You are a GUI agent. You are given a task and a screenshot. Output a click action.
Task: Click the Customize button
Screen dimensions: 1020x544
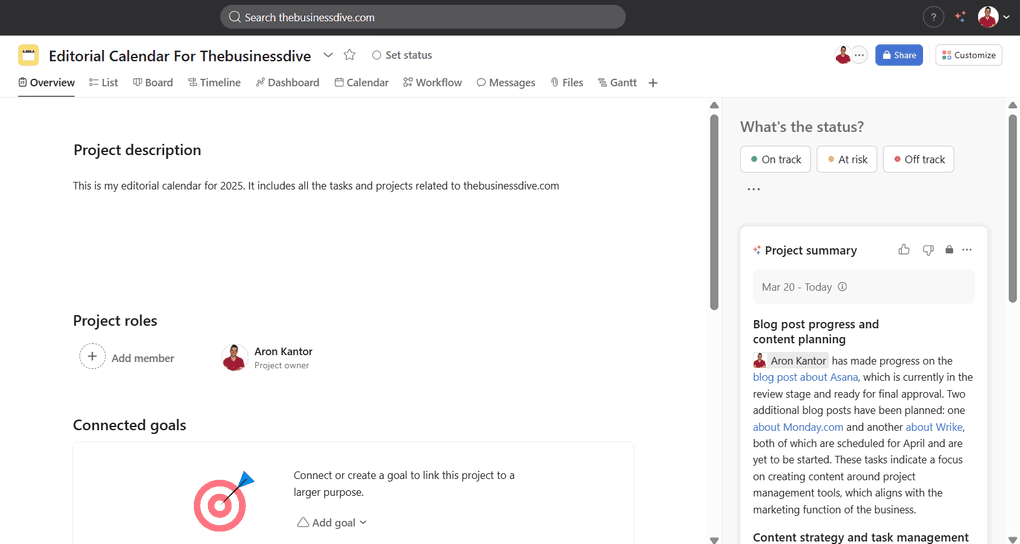click(x=969, y=55)
